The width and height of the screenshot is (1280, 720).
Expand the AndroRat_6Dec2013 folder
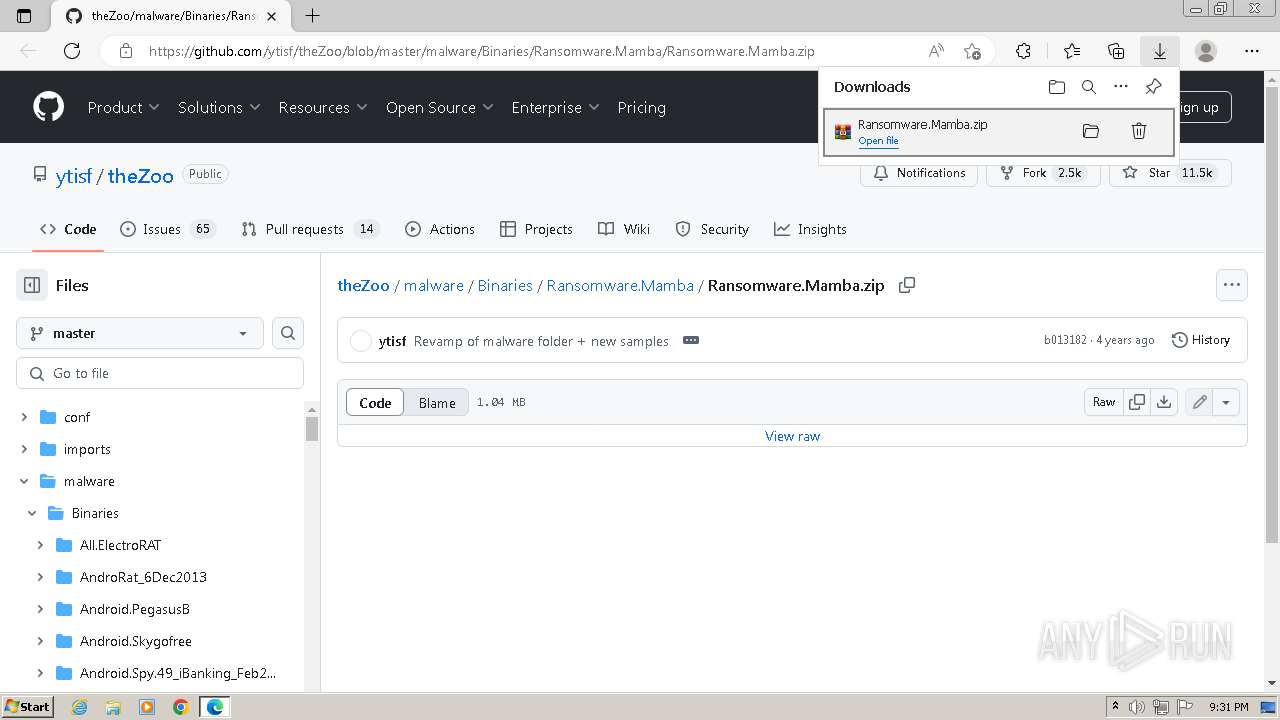40,577
